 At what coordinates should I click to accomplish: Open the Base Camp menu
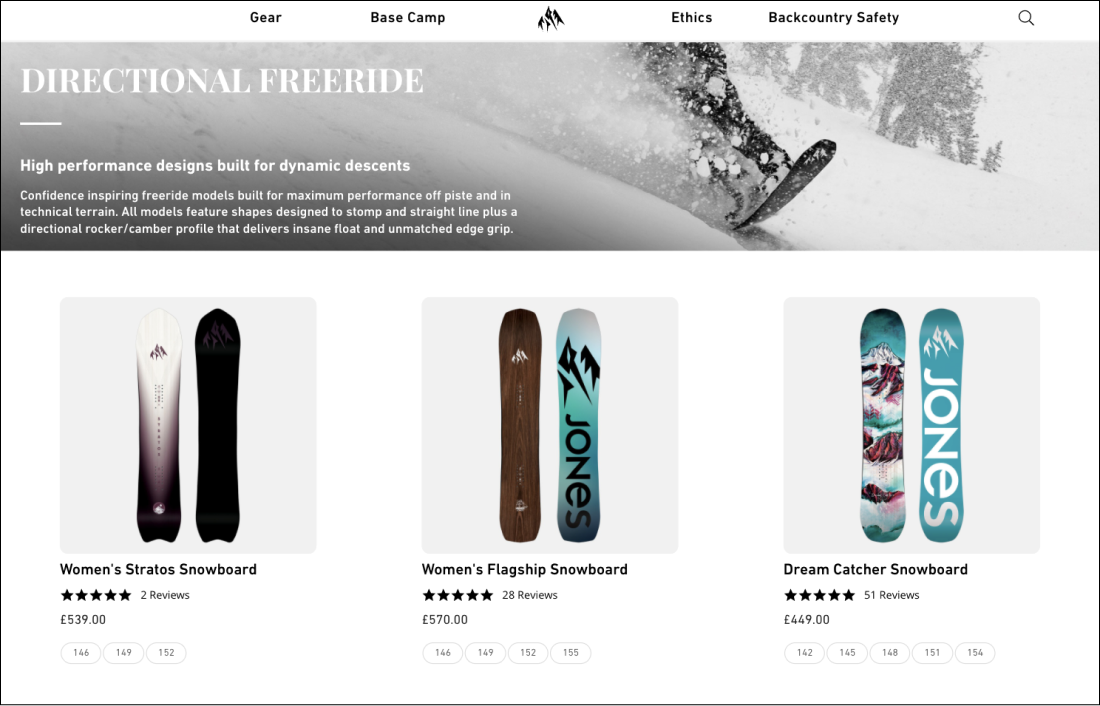click(408, 18)
